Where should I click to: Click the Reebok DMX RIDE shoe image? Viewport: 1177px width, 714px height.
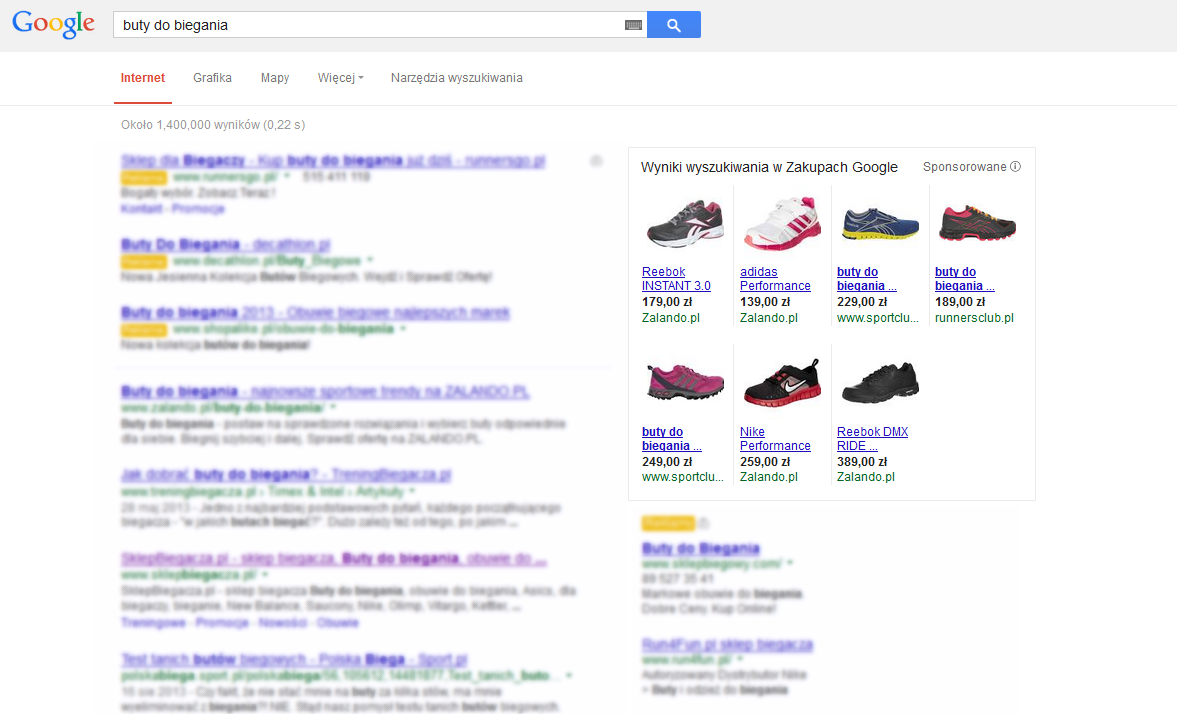tap(880, 381)
